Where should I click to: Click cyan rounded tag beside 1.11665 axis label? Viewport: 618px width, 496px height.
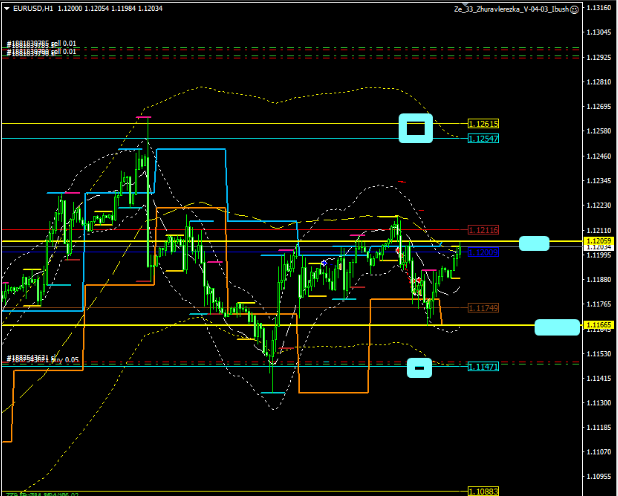pos(557,327)
